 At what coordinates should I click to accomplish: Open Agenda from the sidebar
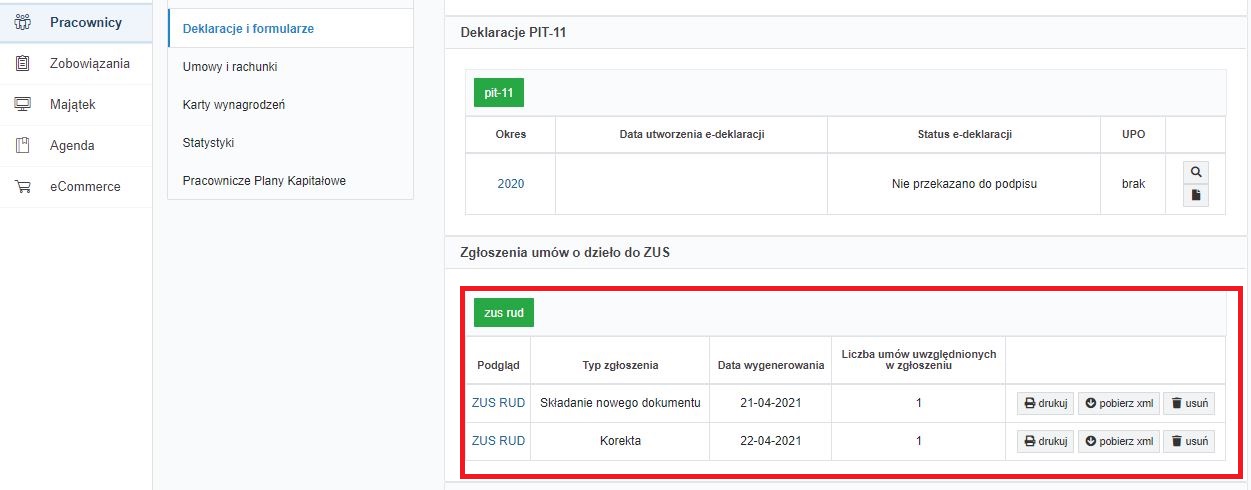76,145
